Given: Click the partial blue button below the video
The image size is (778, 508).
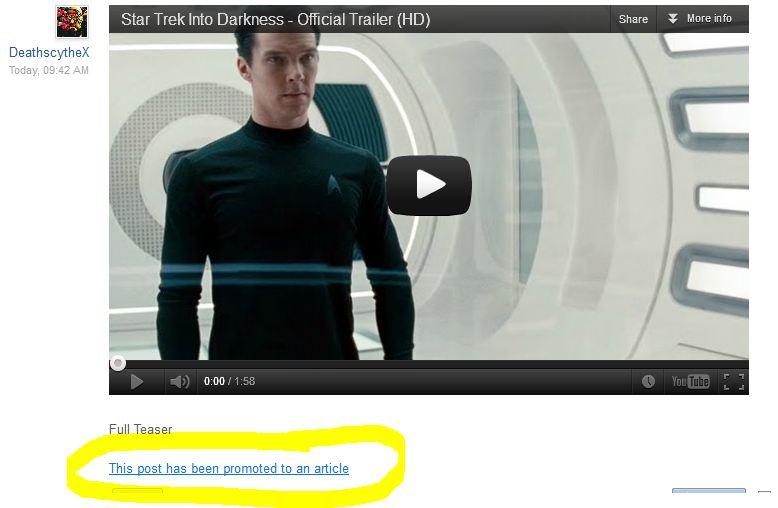Looking at the screenshot, I should point(709,491).
